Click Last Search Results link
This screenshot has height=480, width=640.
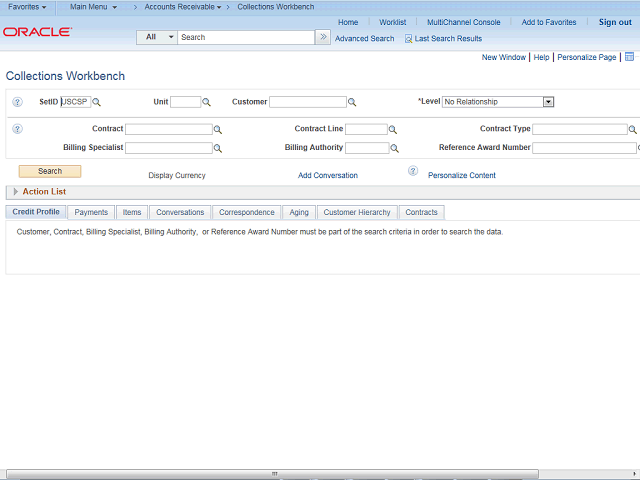coord(448,39)
